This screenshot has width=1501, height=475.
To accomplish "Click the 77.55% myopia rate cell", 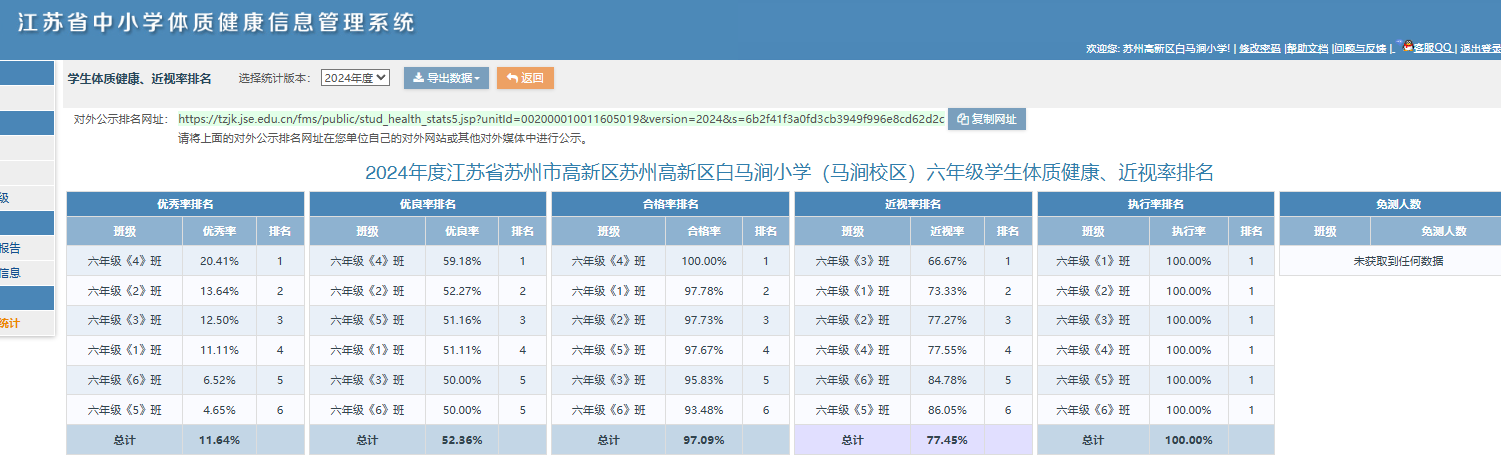I will tap(947, 350).
